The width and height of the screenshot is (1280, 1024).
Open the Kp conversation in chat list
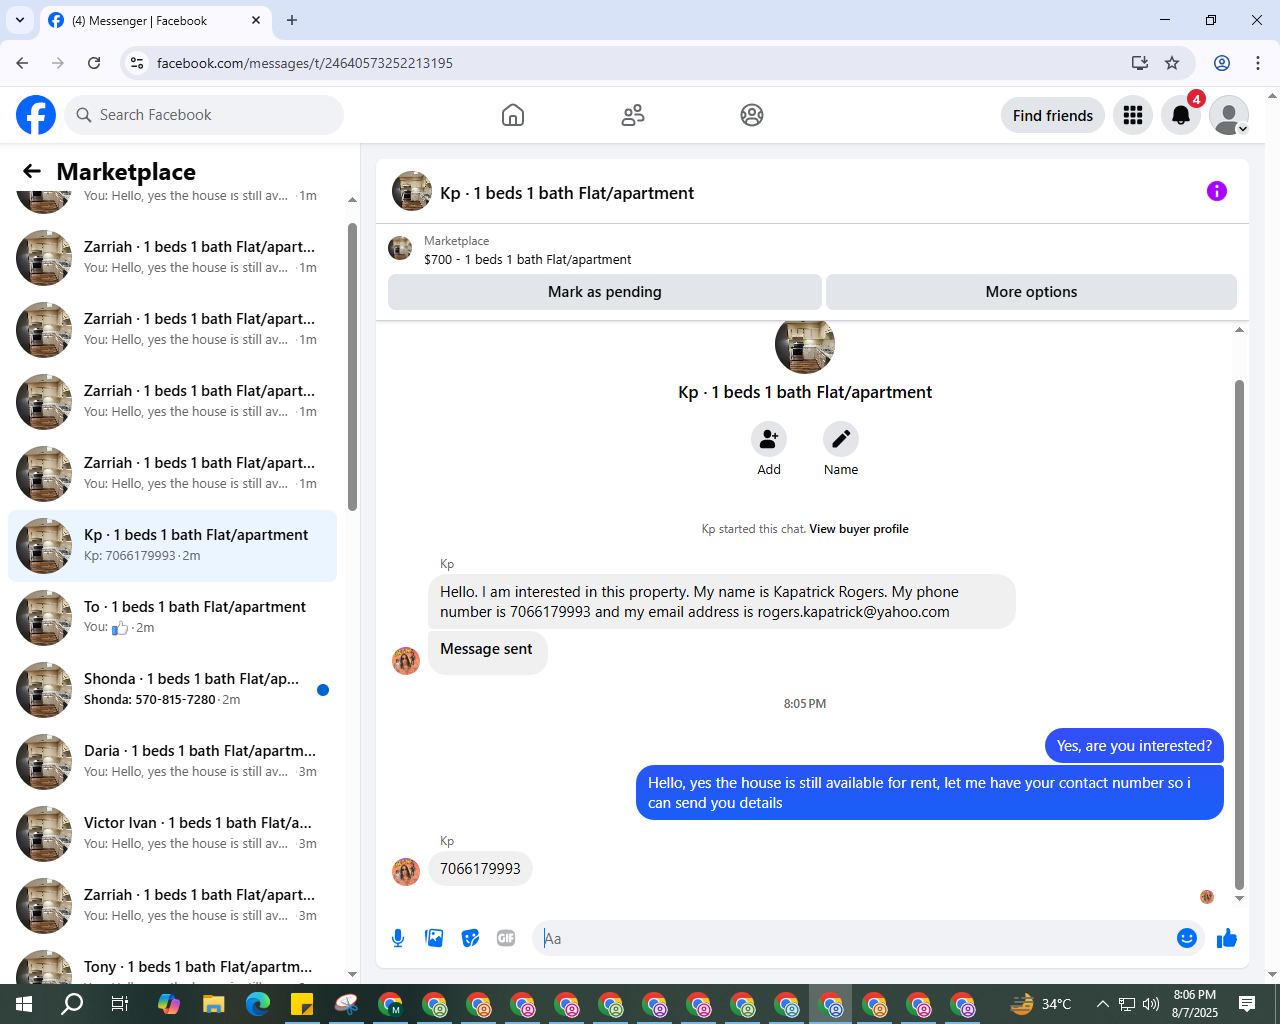pos(172,546)
